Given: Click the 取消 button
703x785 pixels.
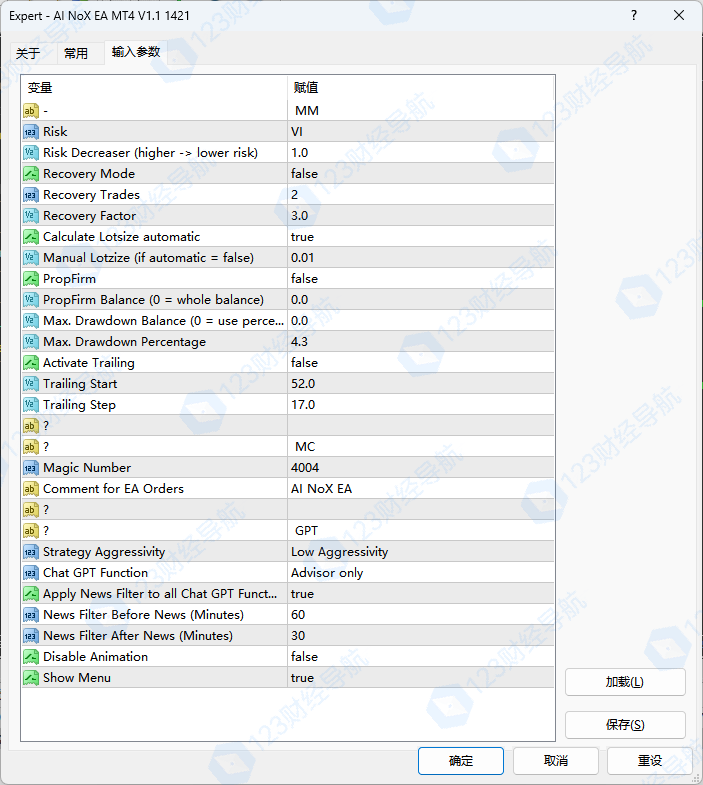Looking at the screenshot, I should [x=556, y=761].
